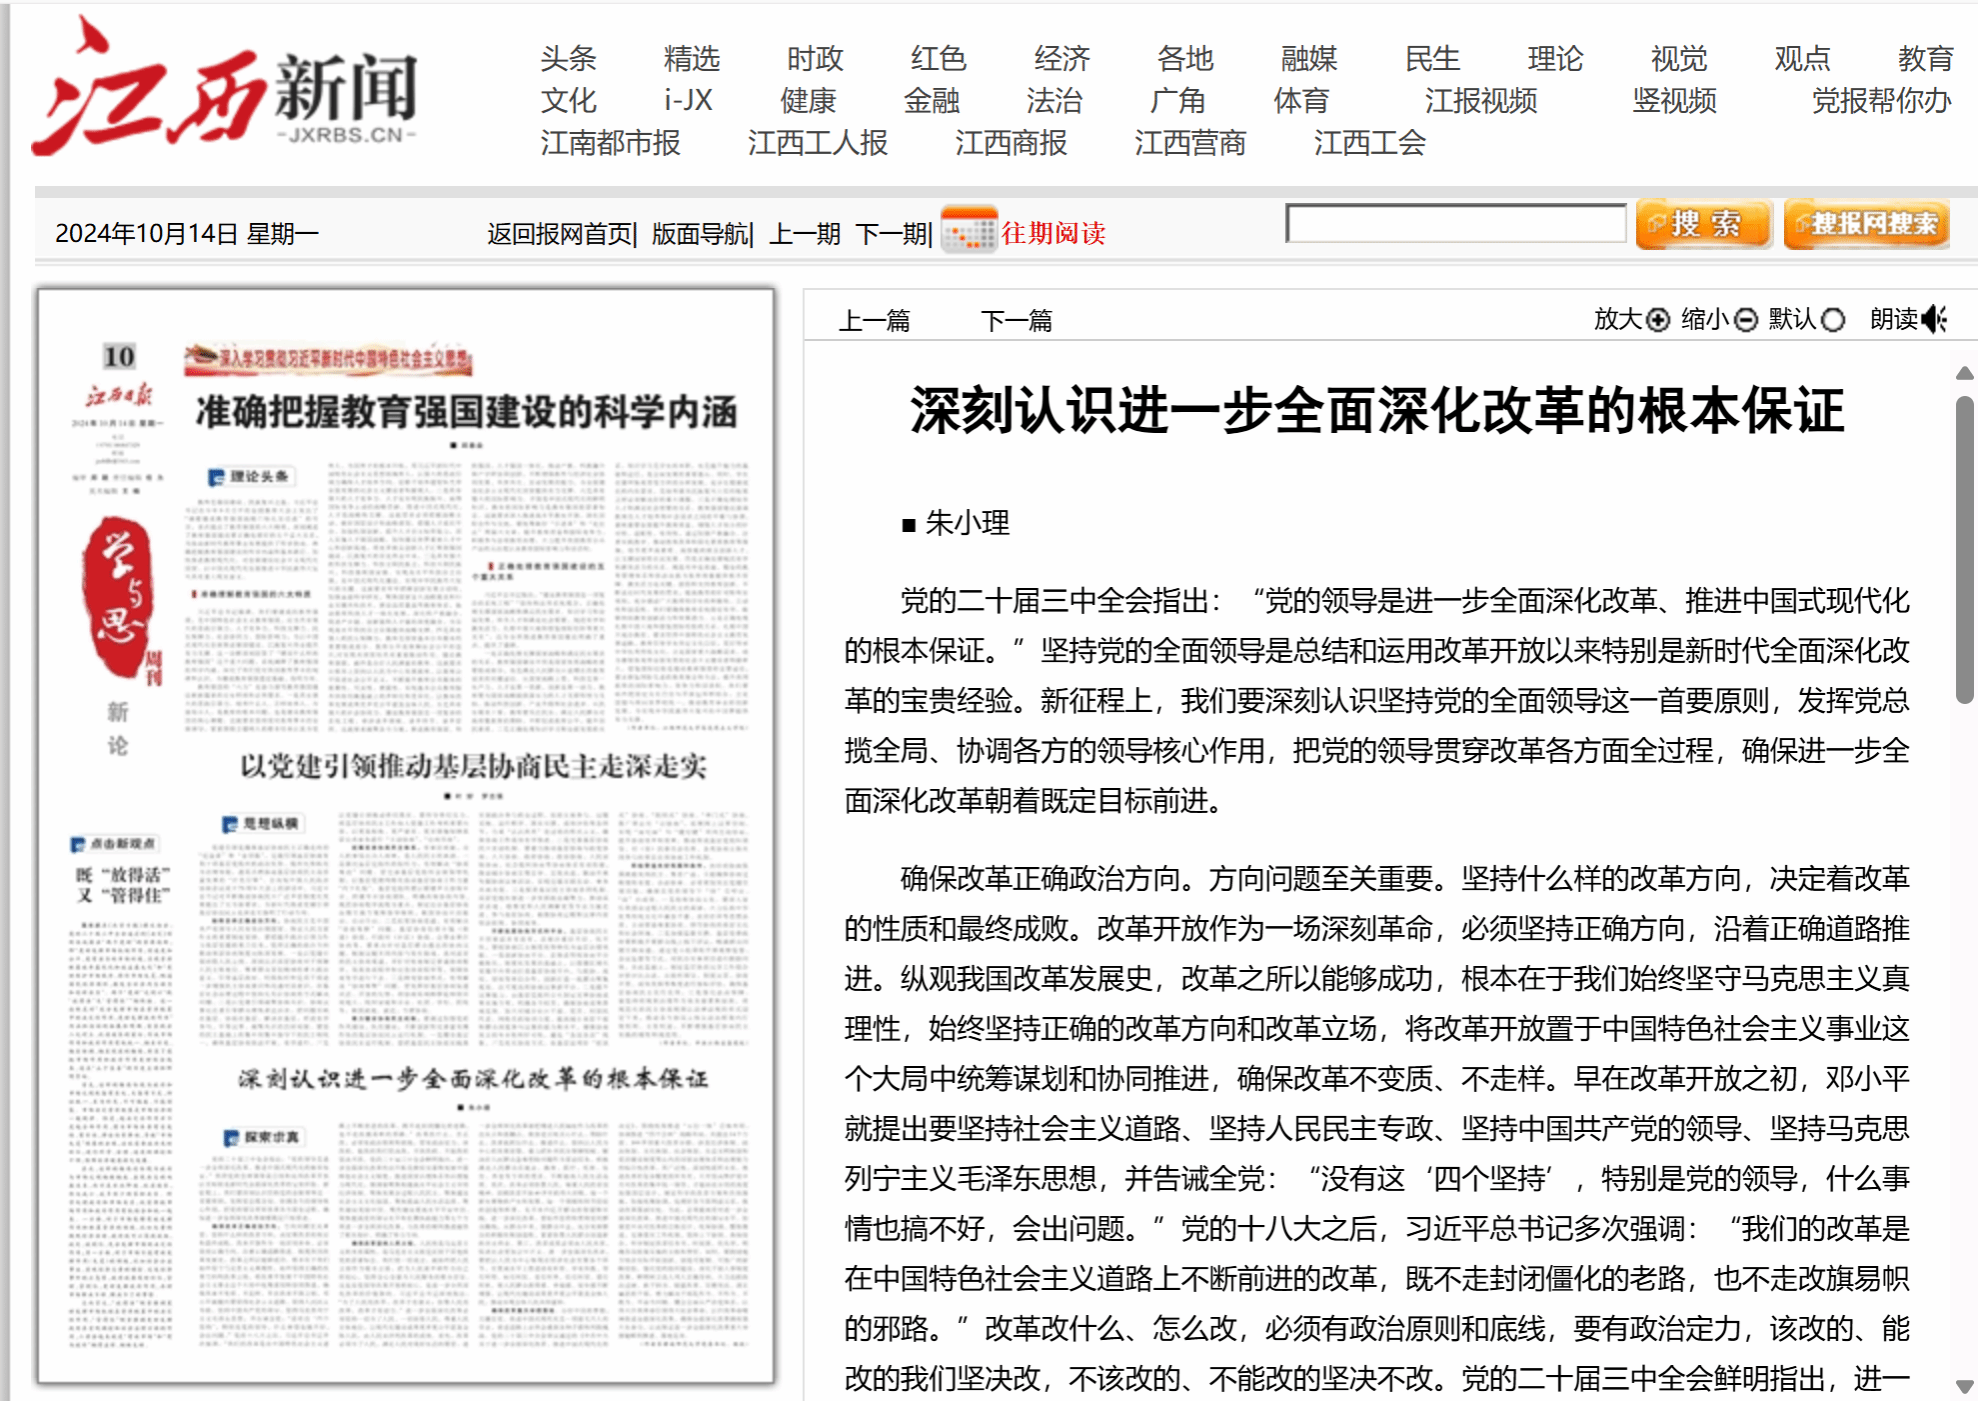The height and width of the screenshot is (1401, 1978).
Task: Select i-JX in the navigation
Action: pyautogui.click(x=688, y=100)
